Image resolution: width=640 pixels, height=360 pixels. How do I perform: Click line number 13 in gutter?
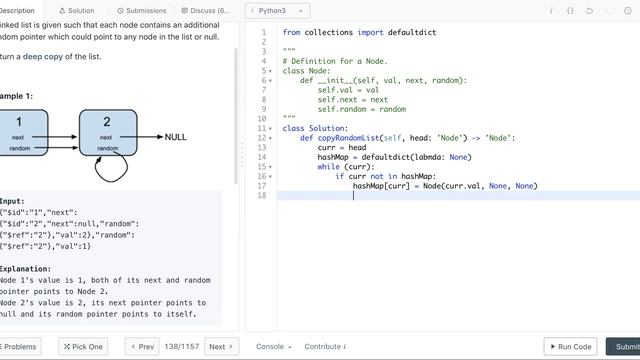(x=262, y=148)
